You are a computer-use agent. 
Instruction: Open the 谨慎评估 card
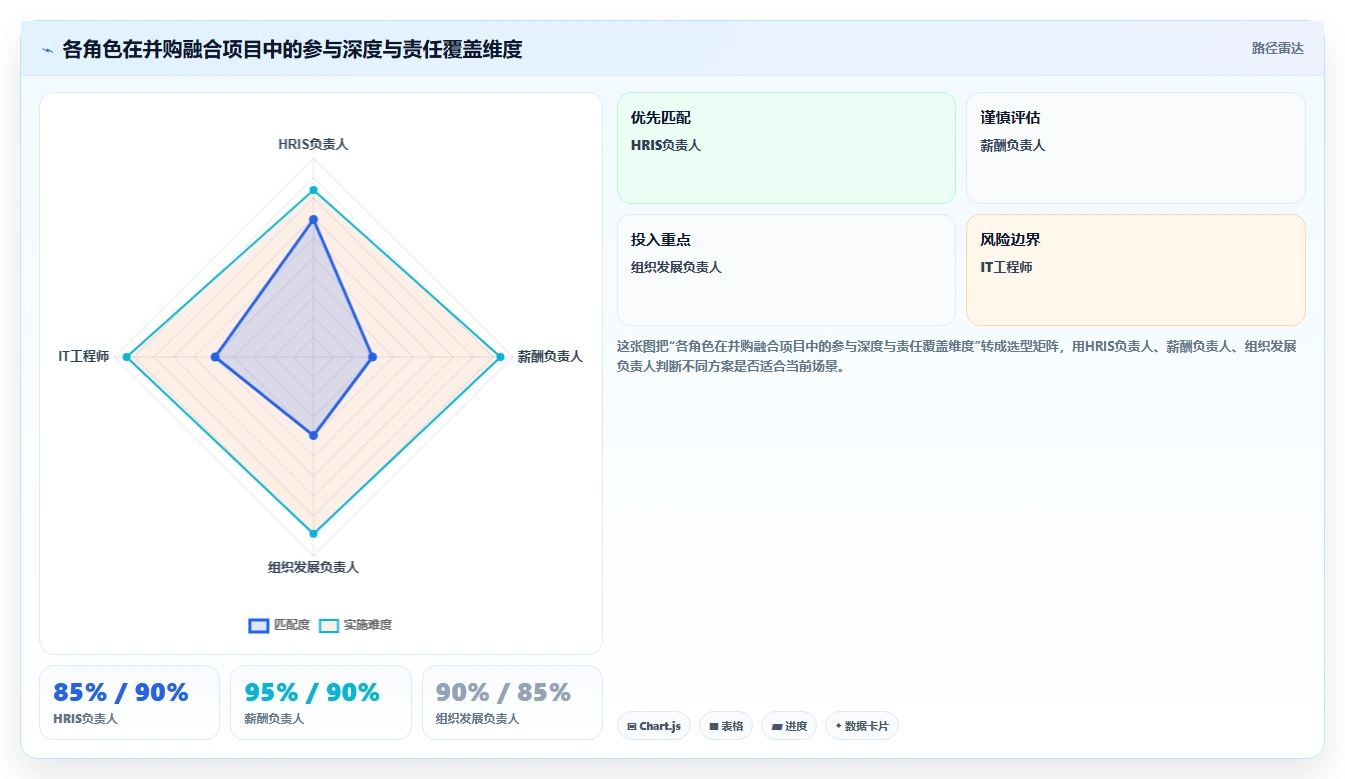tap(1135, 148)
